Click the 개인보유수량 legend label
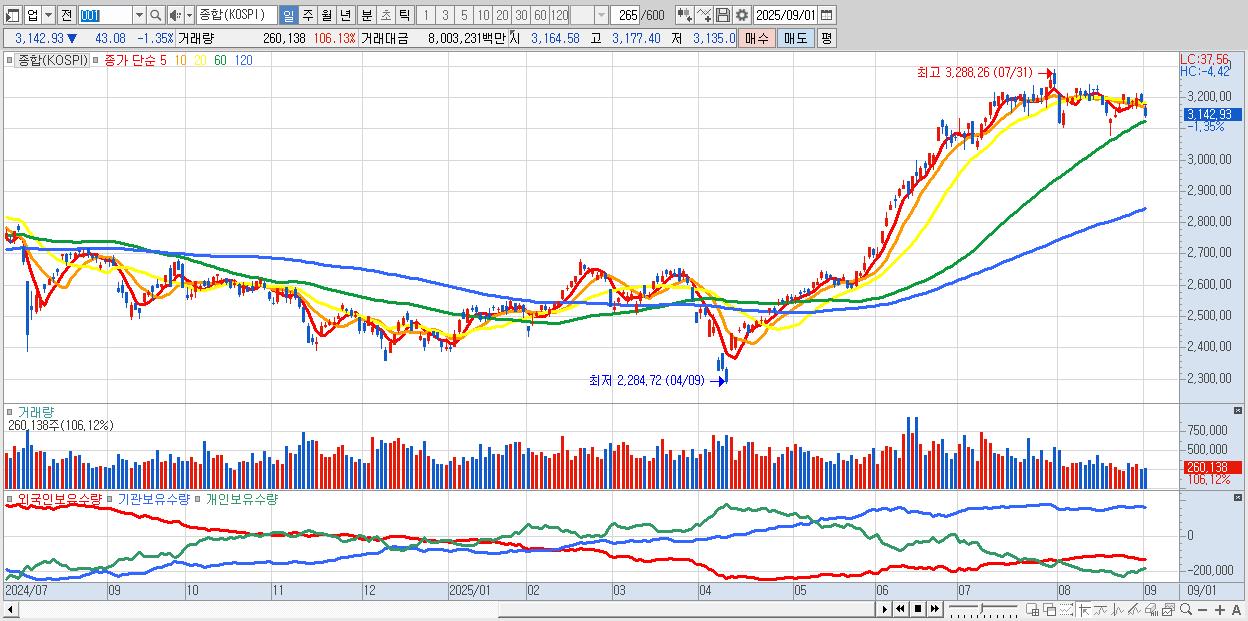 pos(241,498)
